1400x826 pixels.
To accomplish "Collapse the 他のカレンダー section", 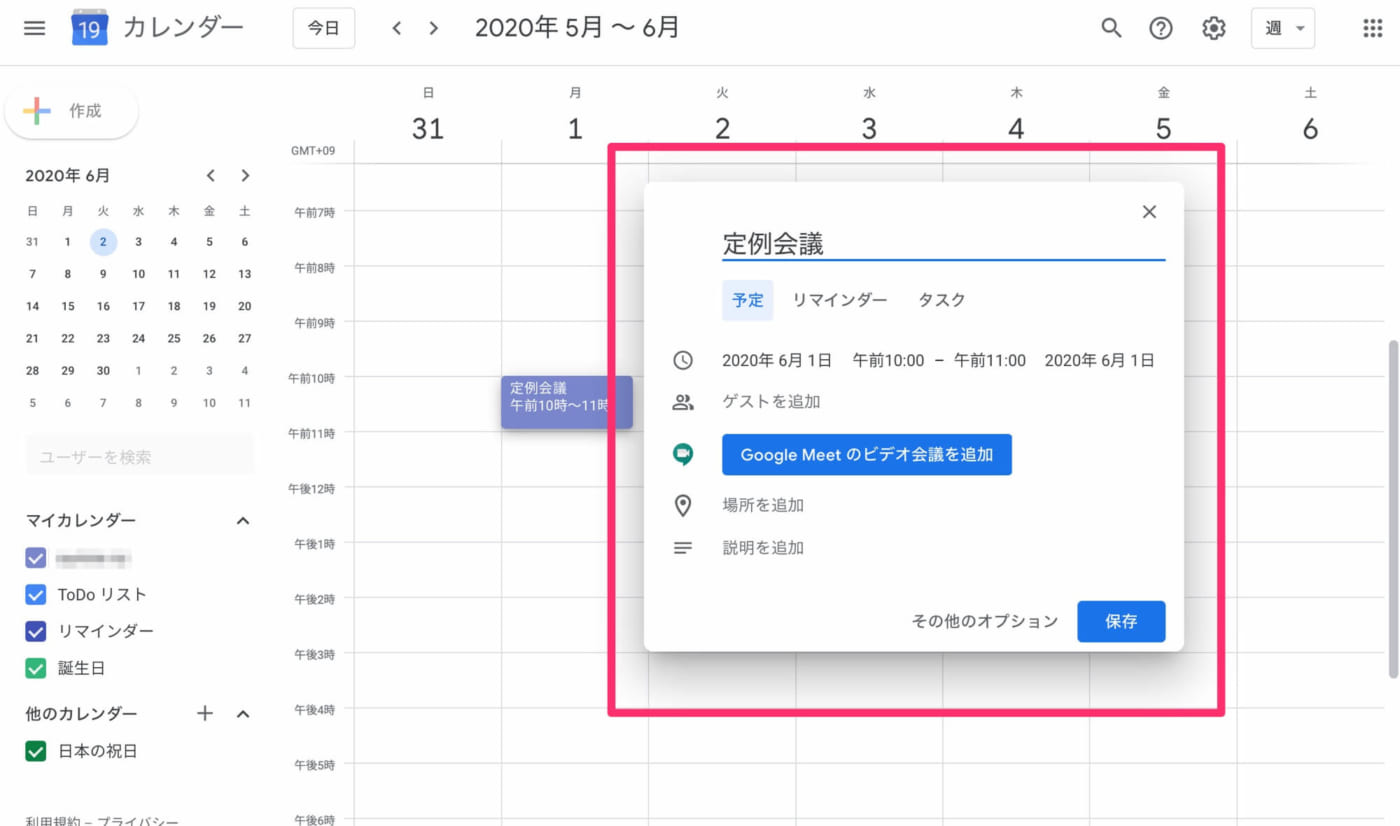I will (x=243, y=714).
